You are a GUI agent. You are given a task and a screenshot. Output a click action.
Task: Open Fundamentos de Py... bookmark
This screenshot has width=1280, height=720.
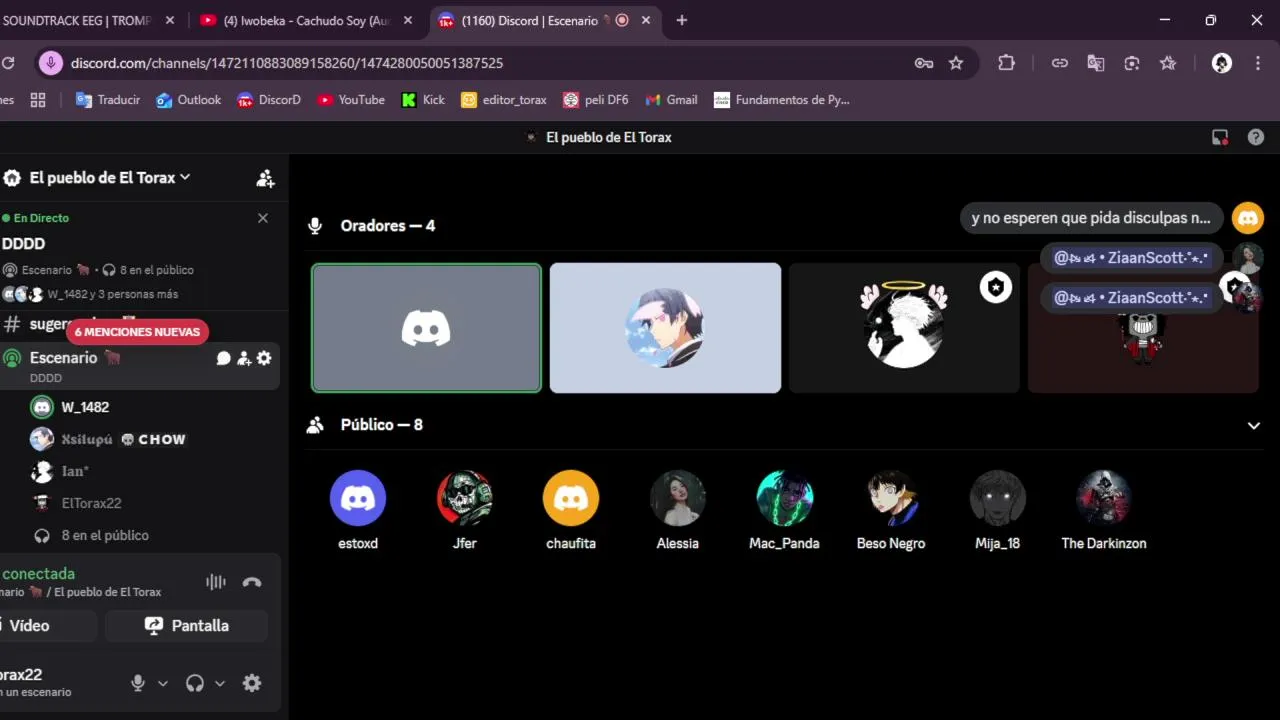tap(782, 100)
